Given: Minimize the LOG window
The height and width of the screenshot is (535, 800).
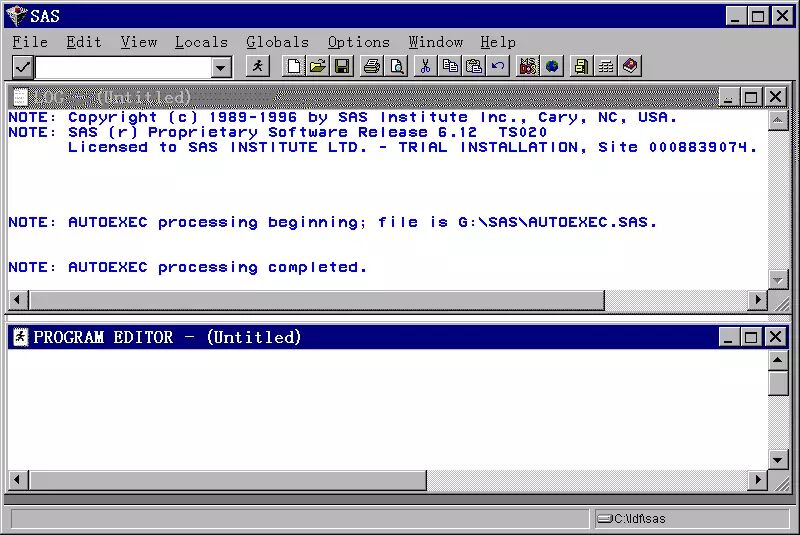Looking at the screenshot, I should click(728, 97).
